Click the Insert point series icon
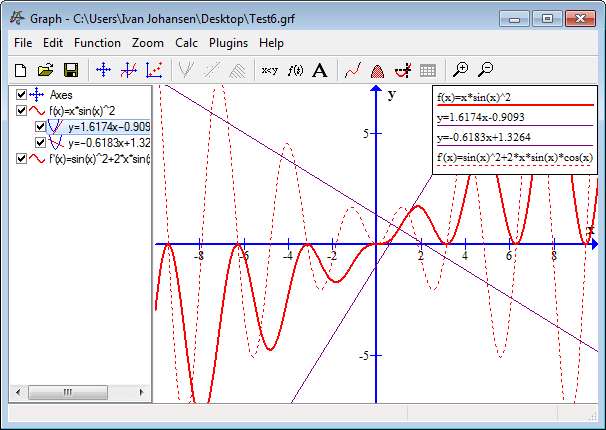606x430 pixels. [154, 70]
